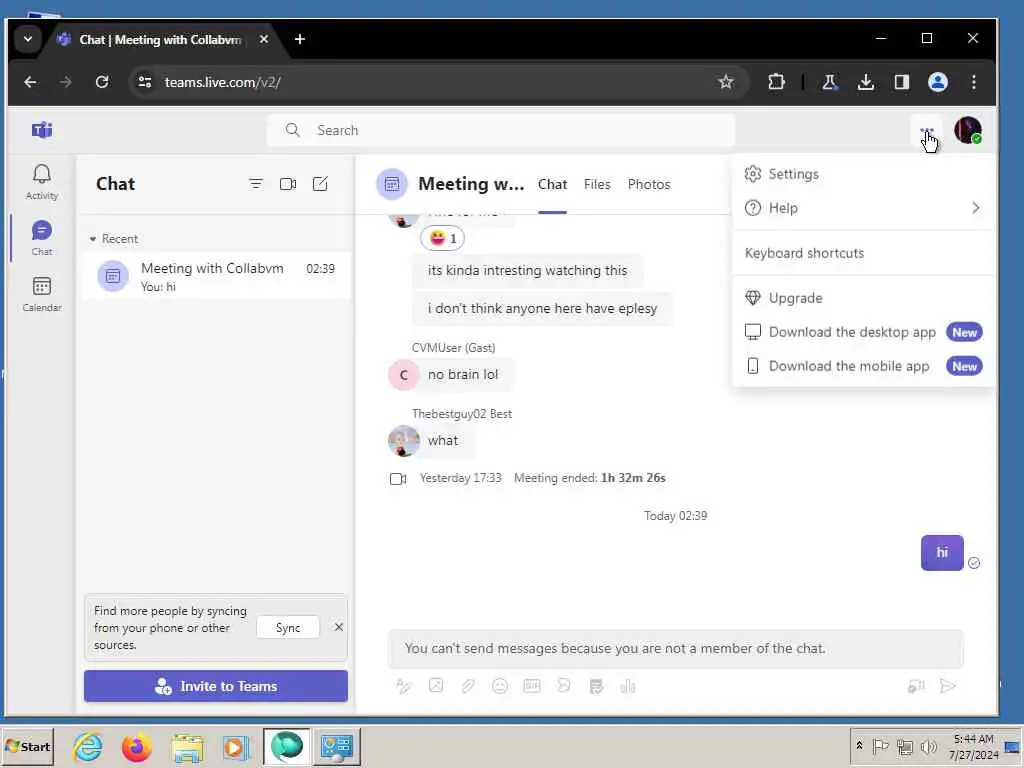Open the sticker picker icon

tap(564, 686)
